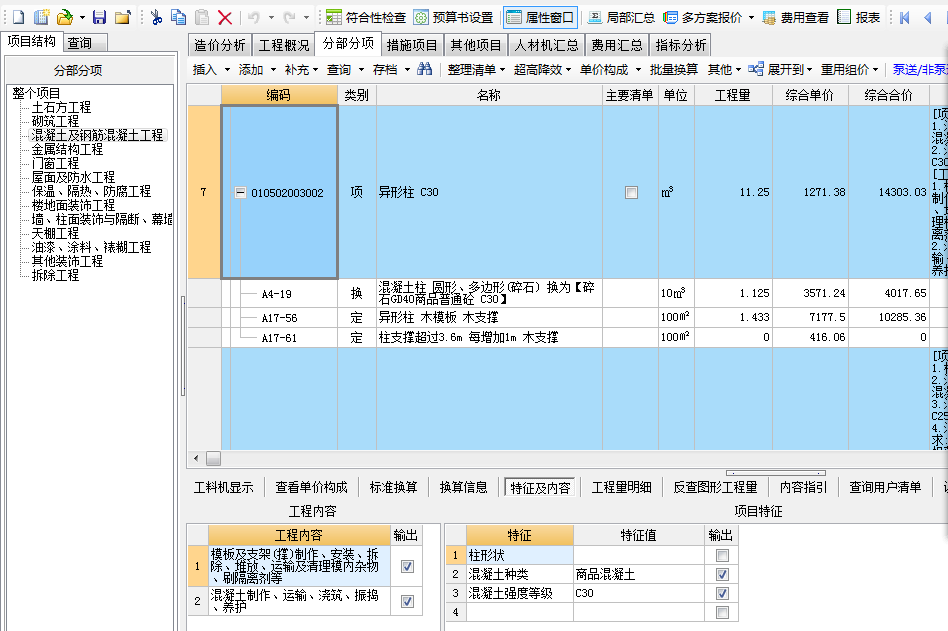Screen dimensions: 948x631
Task: Click the 属性窗口 icon
Action: [x=513, y=18]
